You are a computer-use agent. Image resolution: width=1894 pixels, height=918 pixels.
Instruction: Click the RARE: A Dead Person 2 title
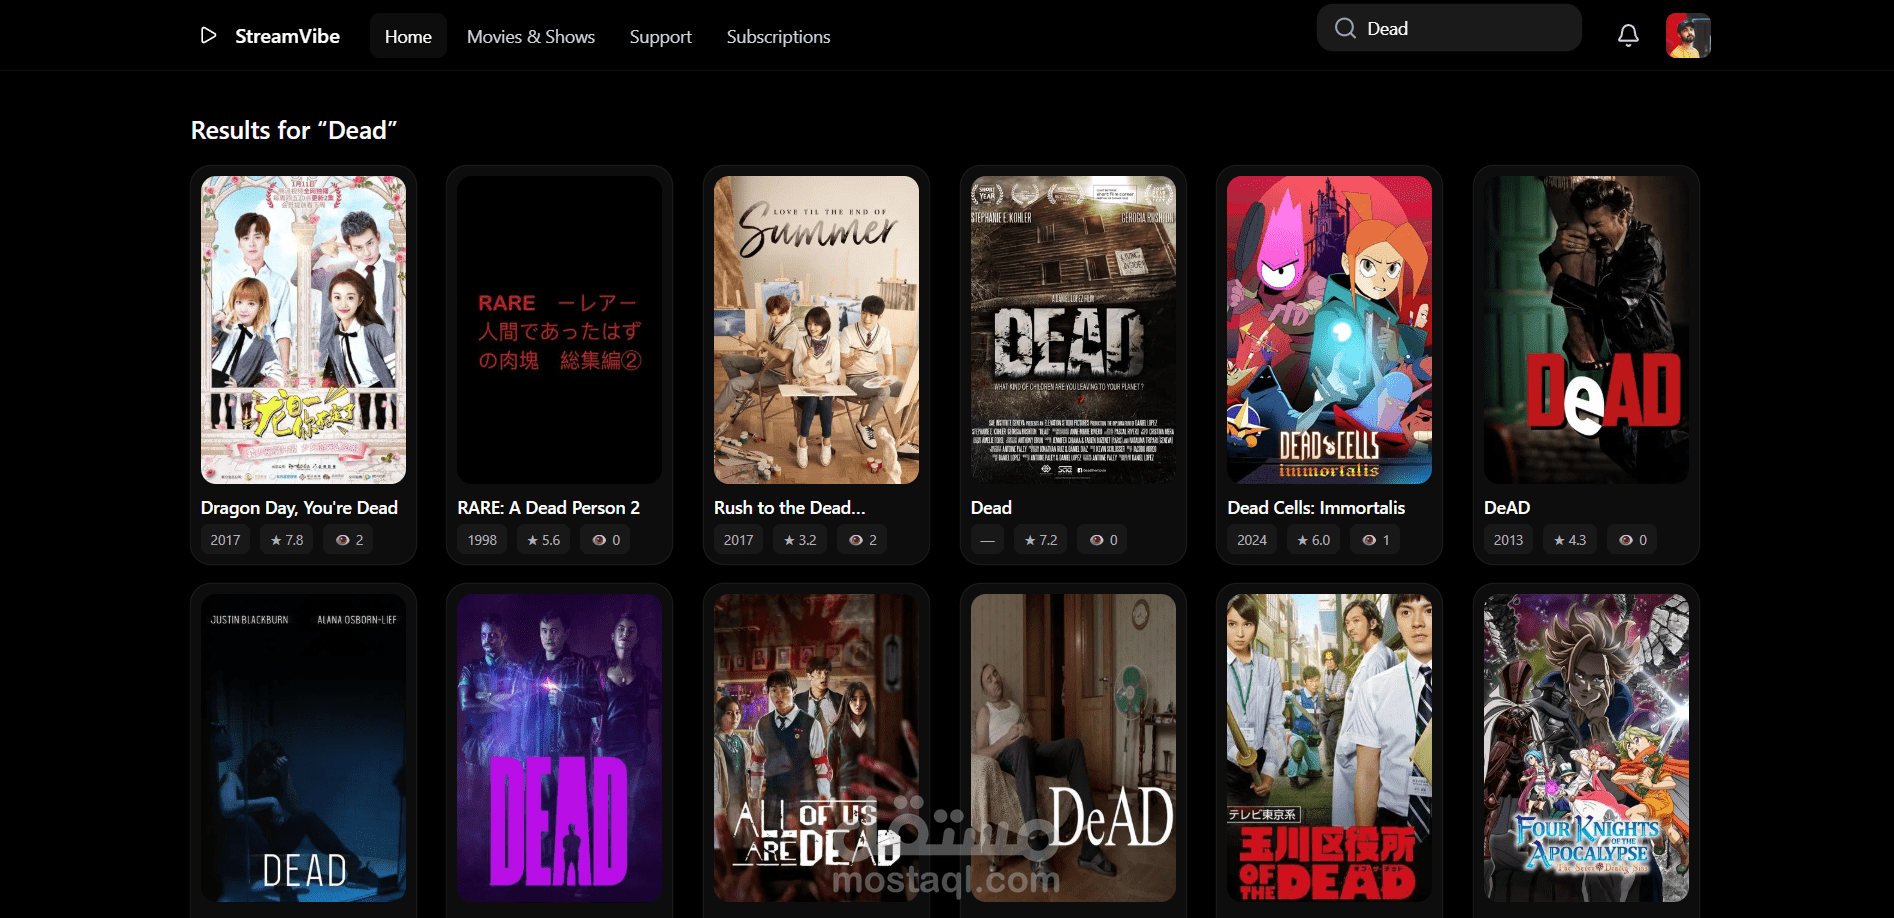548,508
